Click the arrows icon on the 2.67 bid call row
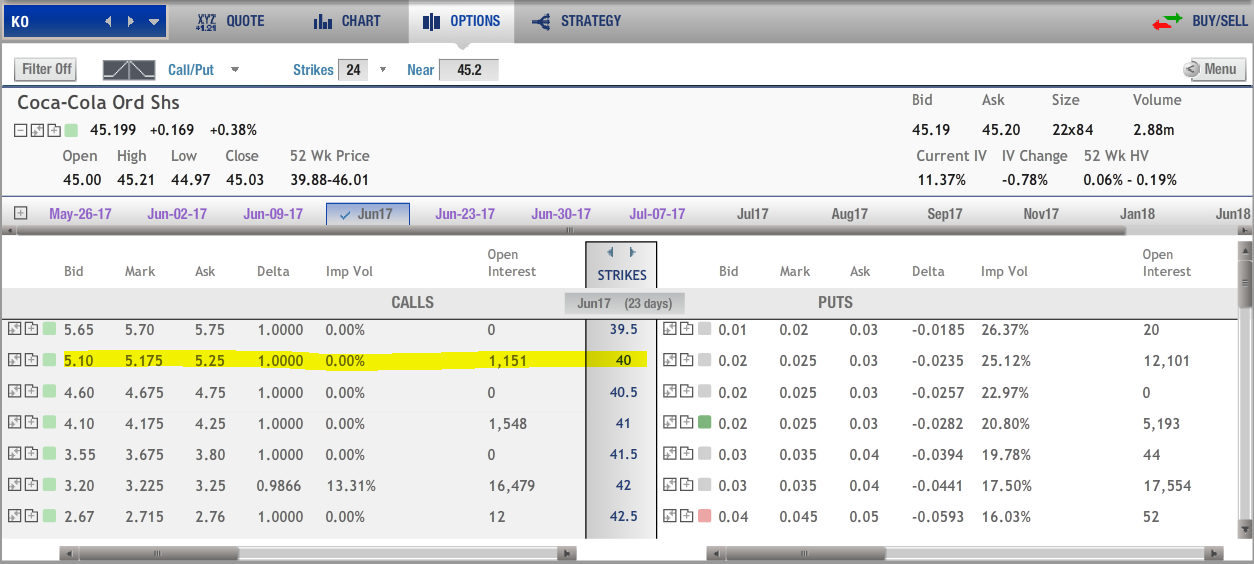The height and width of the screenshot is (564, 1254). tap(14, 516)
